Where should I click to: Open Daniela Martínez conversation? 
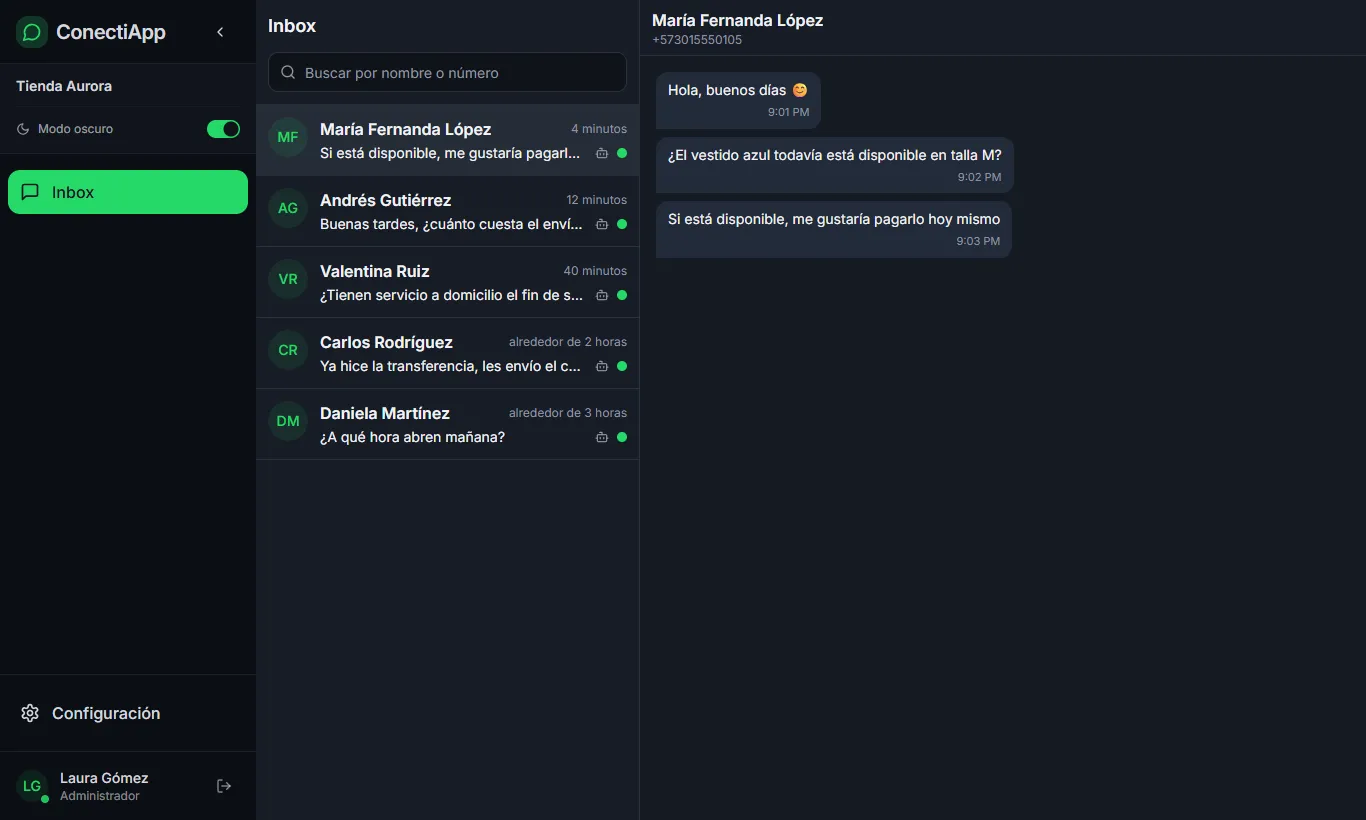(x=447, y=424)
